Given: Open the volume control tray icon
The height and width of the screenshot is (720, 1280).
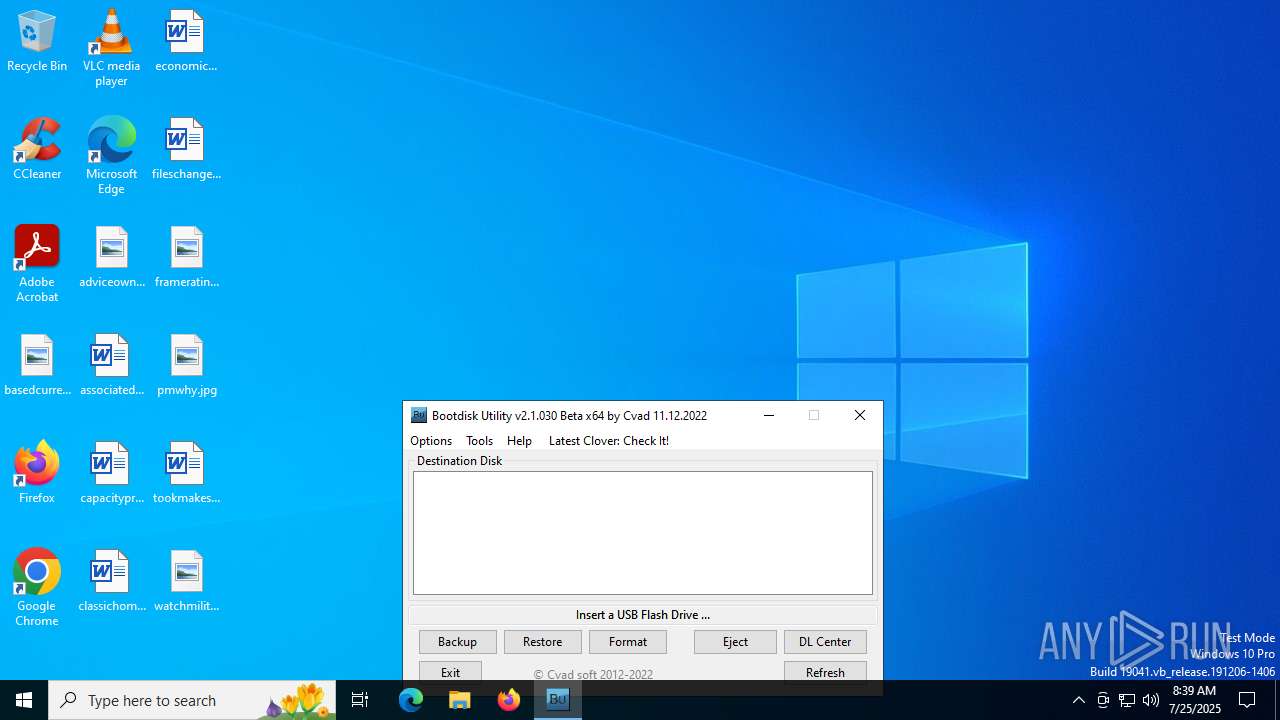Looking at the screenshot, I should pyautogui.click(x=1151, y=700).
